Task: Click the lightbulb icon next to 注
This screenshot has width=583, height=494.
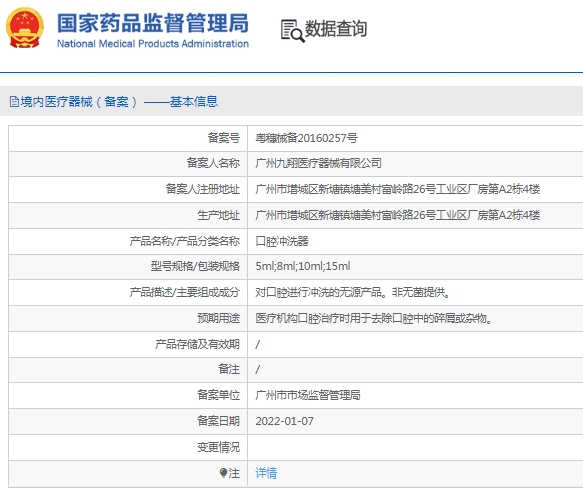Action: click(x=223, y=473)
